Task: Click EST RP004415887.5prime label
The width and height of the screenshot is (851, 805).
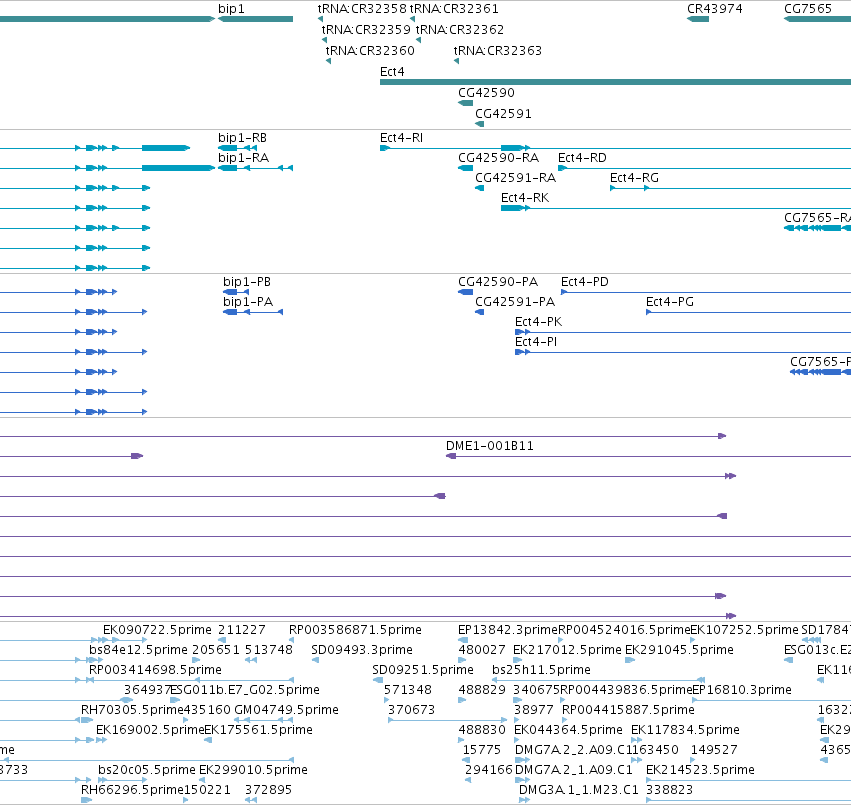Action: 628,711
